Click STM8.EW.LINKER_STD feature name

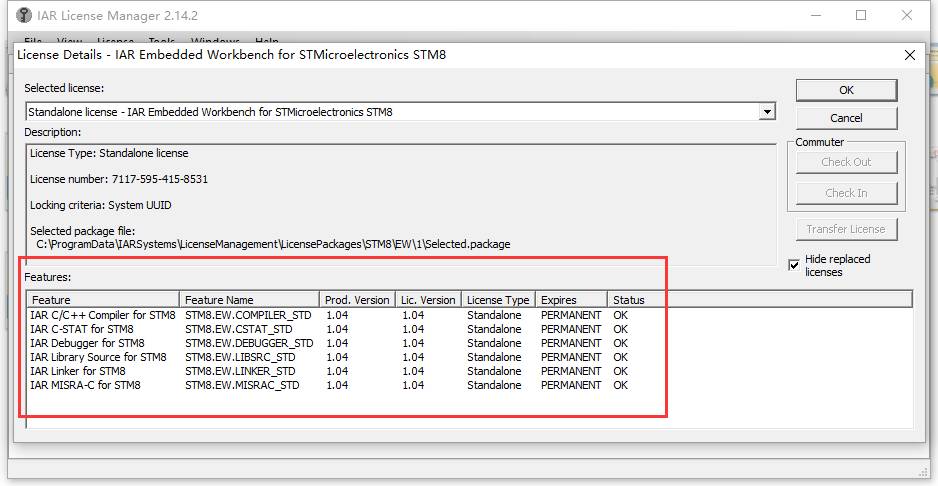[x=240, y=371]
